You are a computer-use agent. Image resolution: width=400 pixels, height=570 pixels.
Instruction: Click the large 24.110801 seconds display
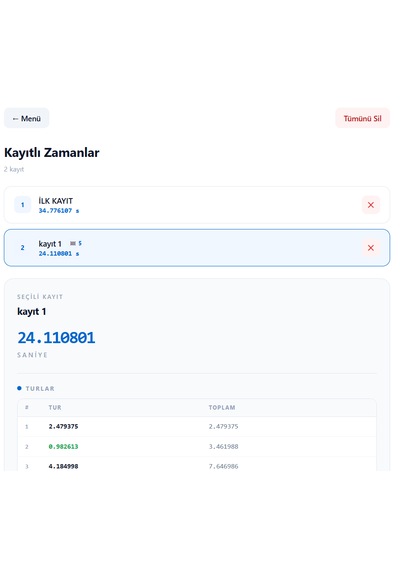56,338
